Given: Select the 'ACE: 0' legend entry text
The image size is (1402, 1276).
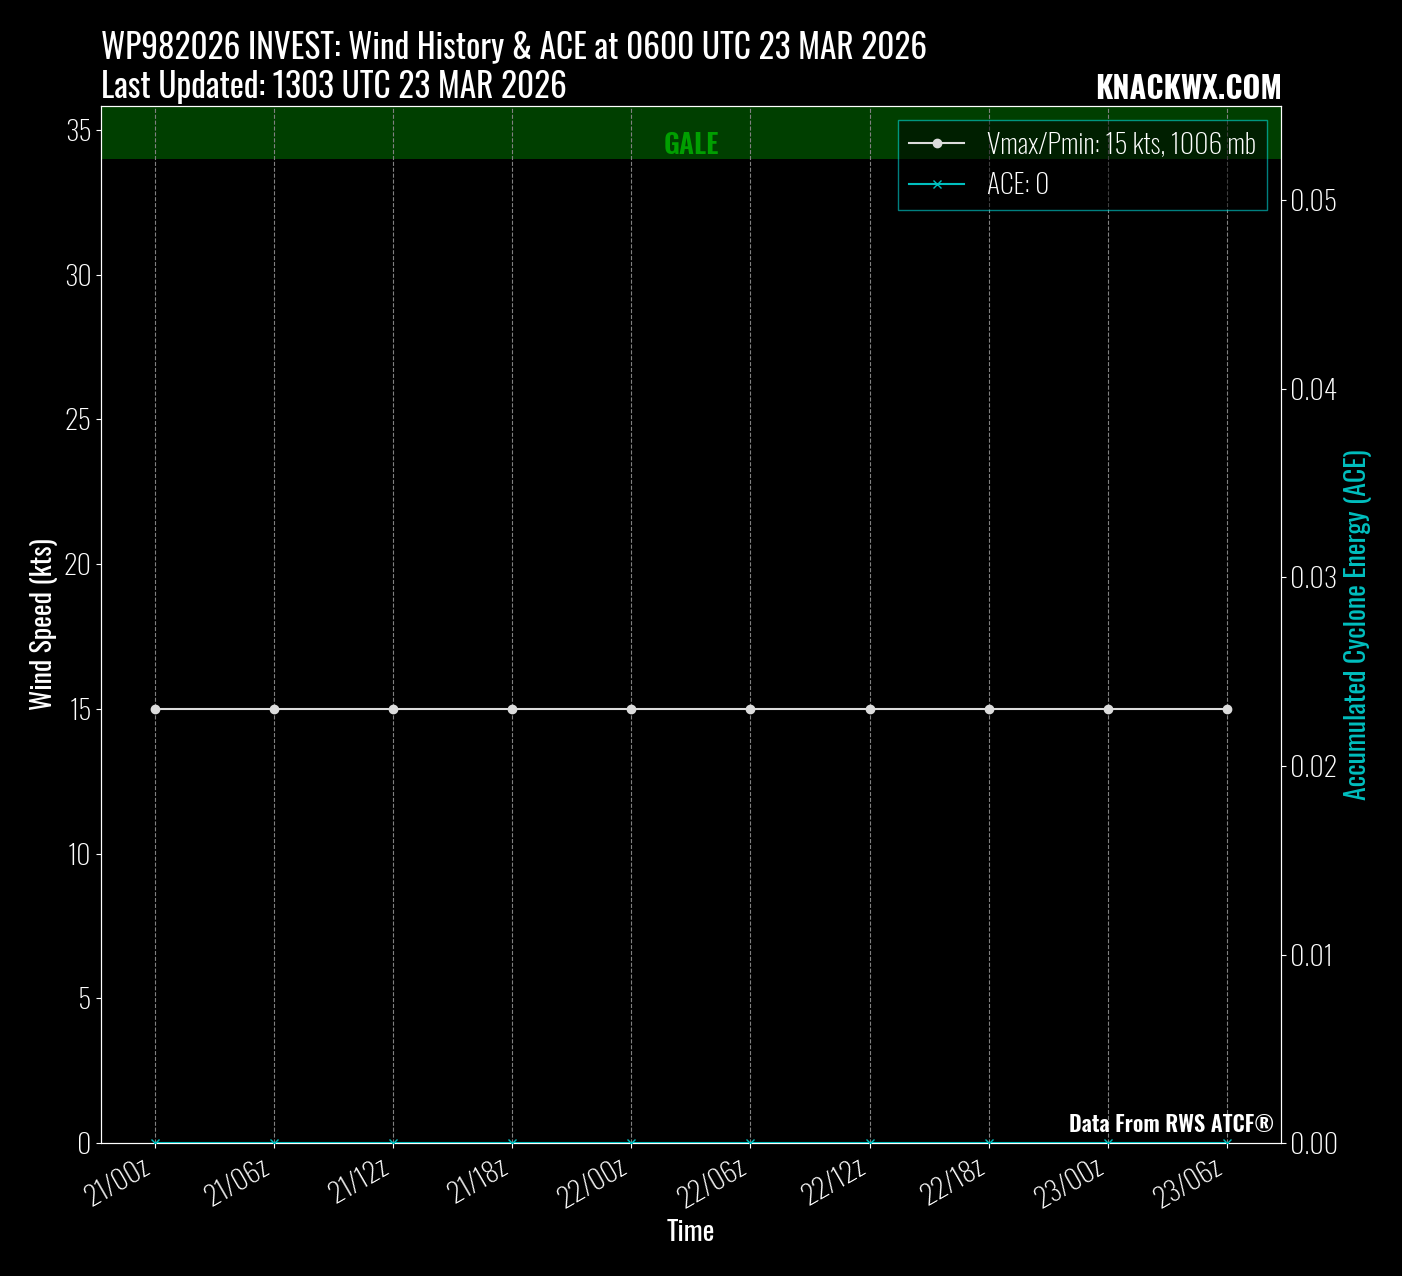Looking at the screenshot, I should pos(1017,184).
